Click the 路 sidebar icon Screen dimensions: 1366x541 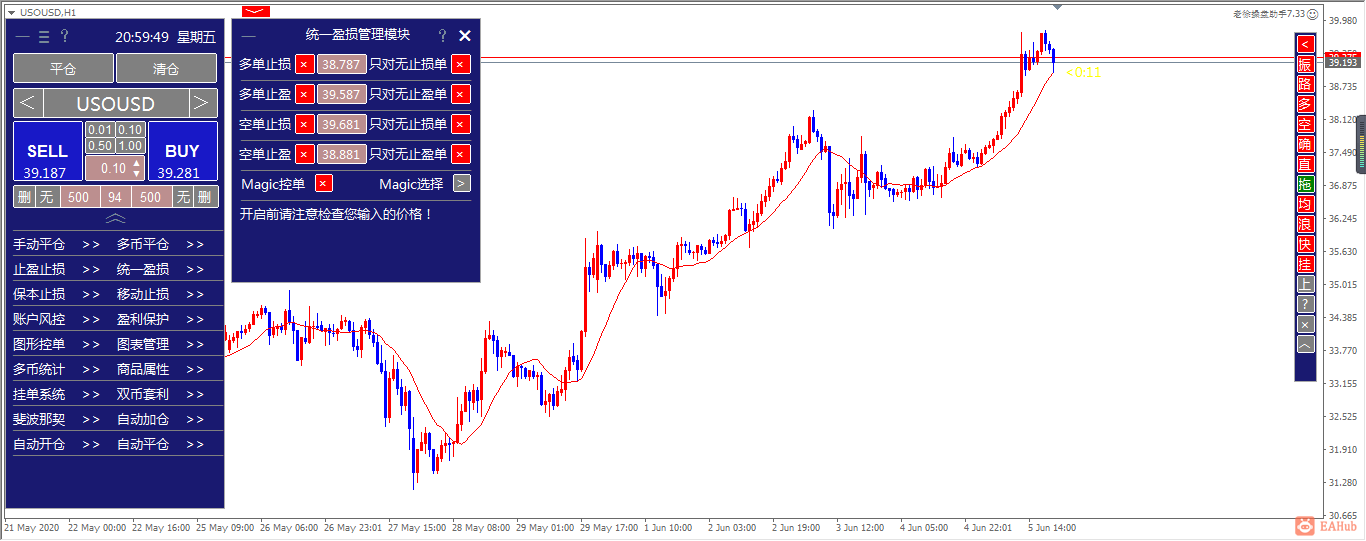coord(1305,84)
